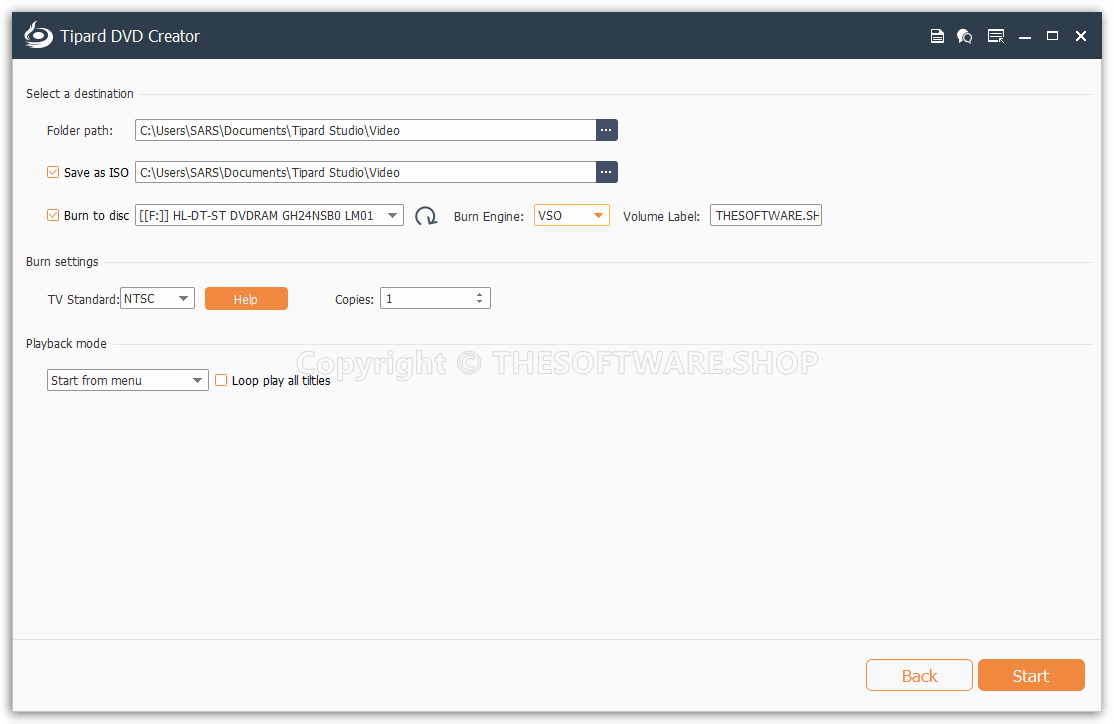Click the 'Copies:' label
Screen dimensions: 1114x724
(x=355, y=299)
